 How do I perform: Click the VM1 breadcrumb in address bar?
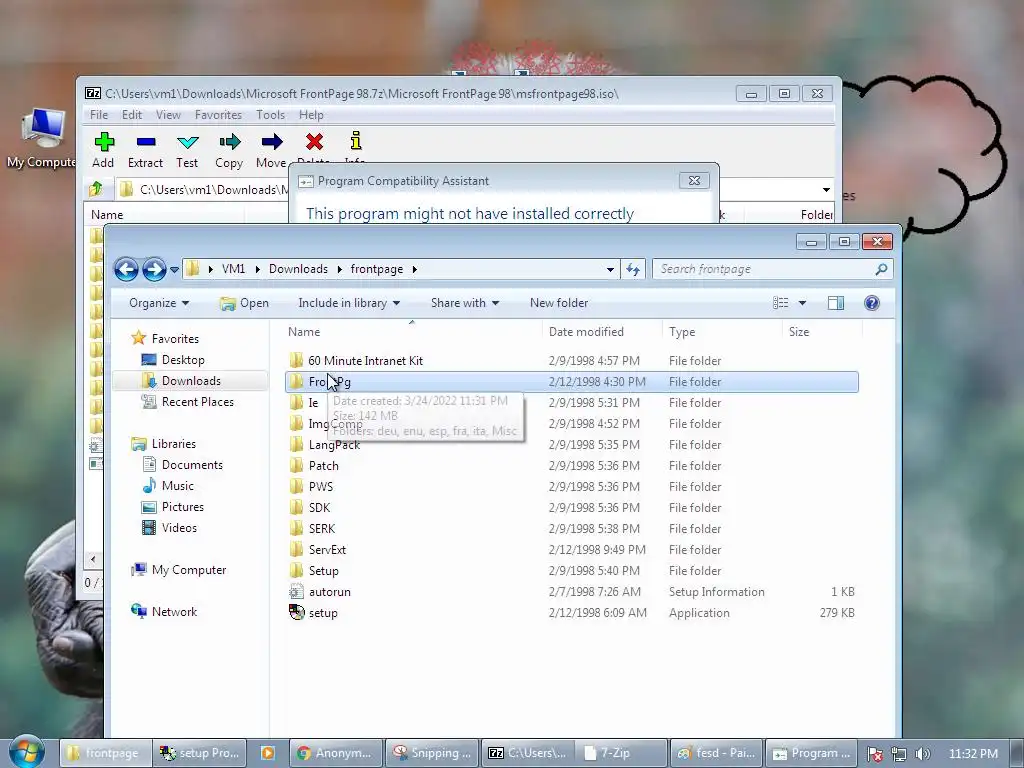point(234,269)
